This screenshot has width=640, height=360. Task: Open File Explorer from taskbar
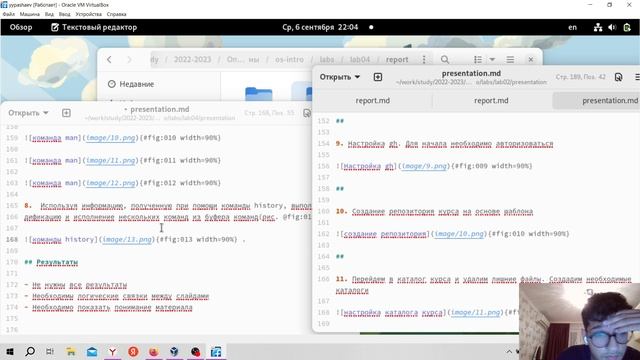click(71, 351)
